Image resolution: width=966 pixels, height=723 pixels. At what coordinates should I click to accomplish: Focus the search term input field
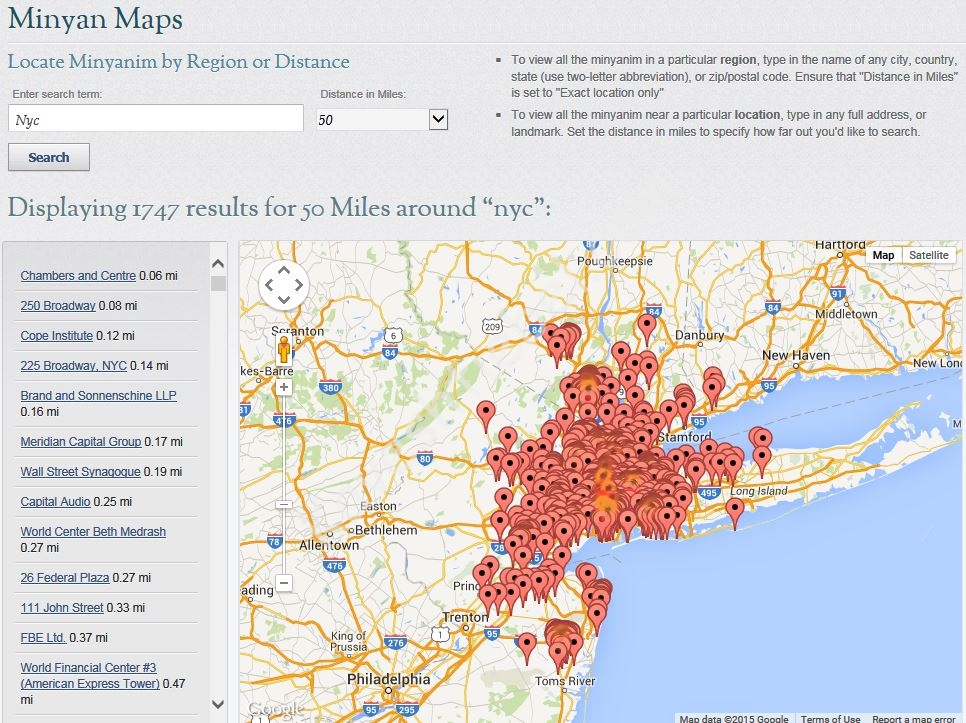click(x=155, y=120)
